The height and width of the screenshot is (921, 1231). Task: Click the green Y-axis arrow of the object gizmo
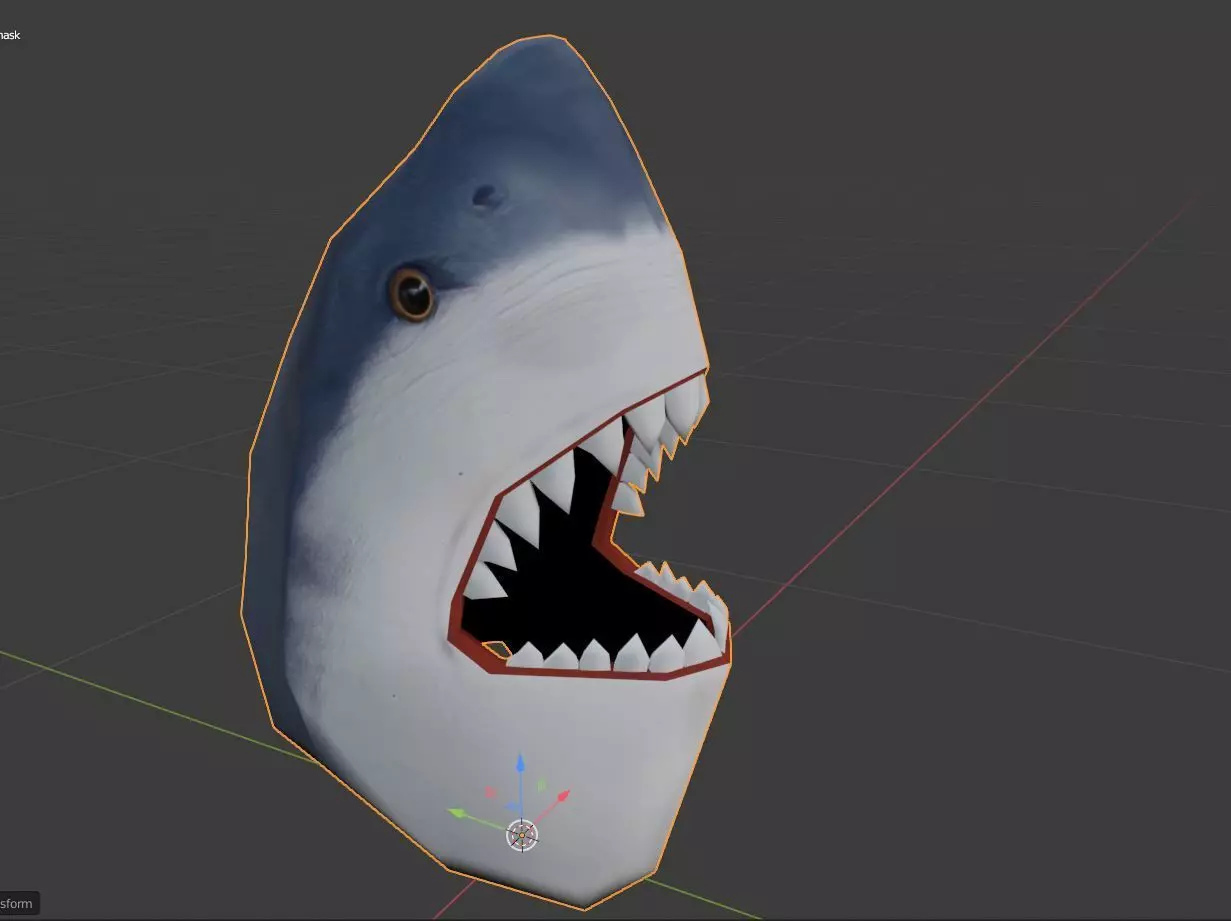coord(459,813)
